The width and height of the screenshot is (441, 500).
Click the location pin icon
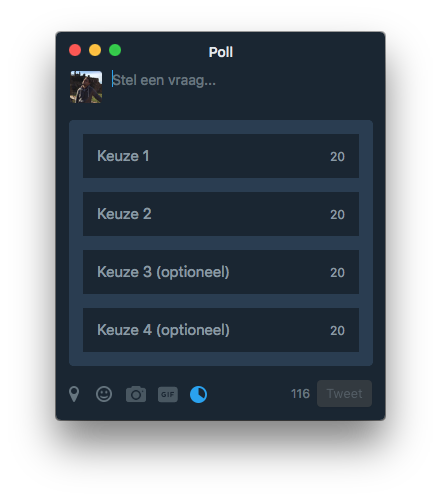tap(74, 394)
